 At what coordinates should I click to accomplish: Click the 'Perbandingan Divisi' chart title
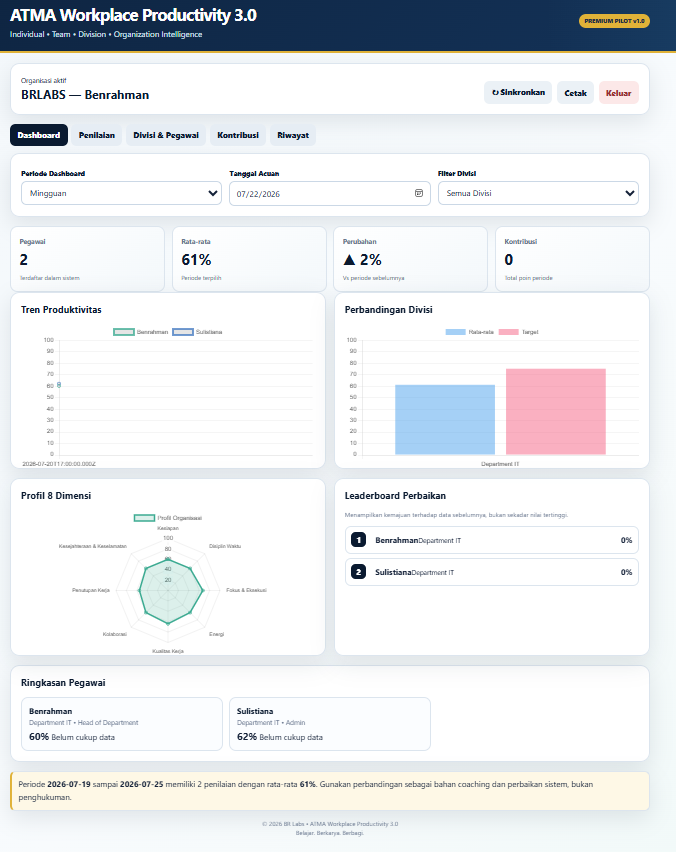389,310
